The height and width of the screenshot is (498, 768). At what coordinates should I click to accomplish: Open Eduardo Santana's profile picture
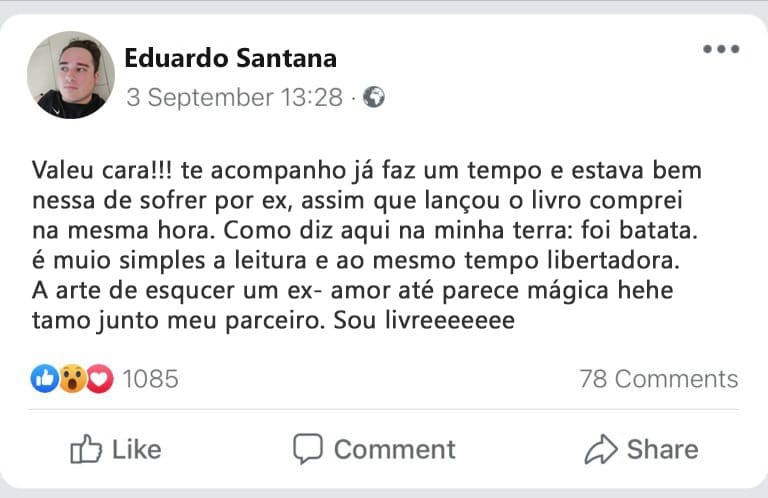click(x=70, y=75)
